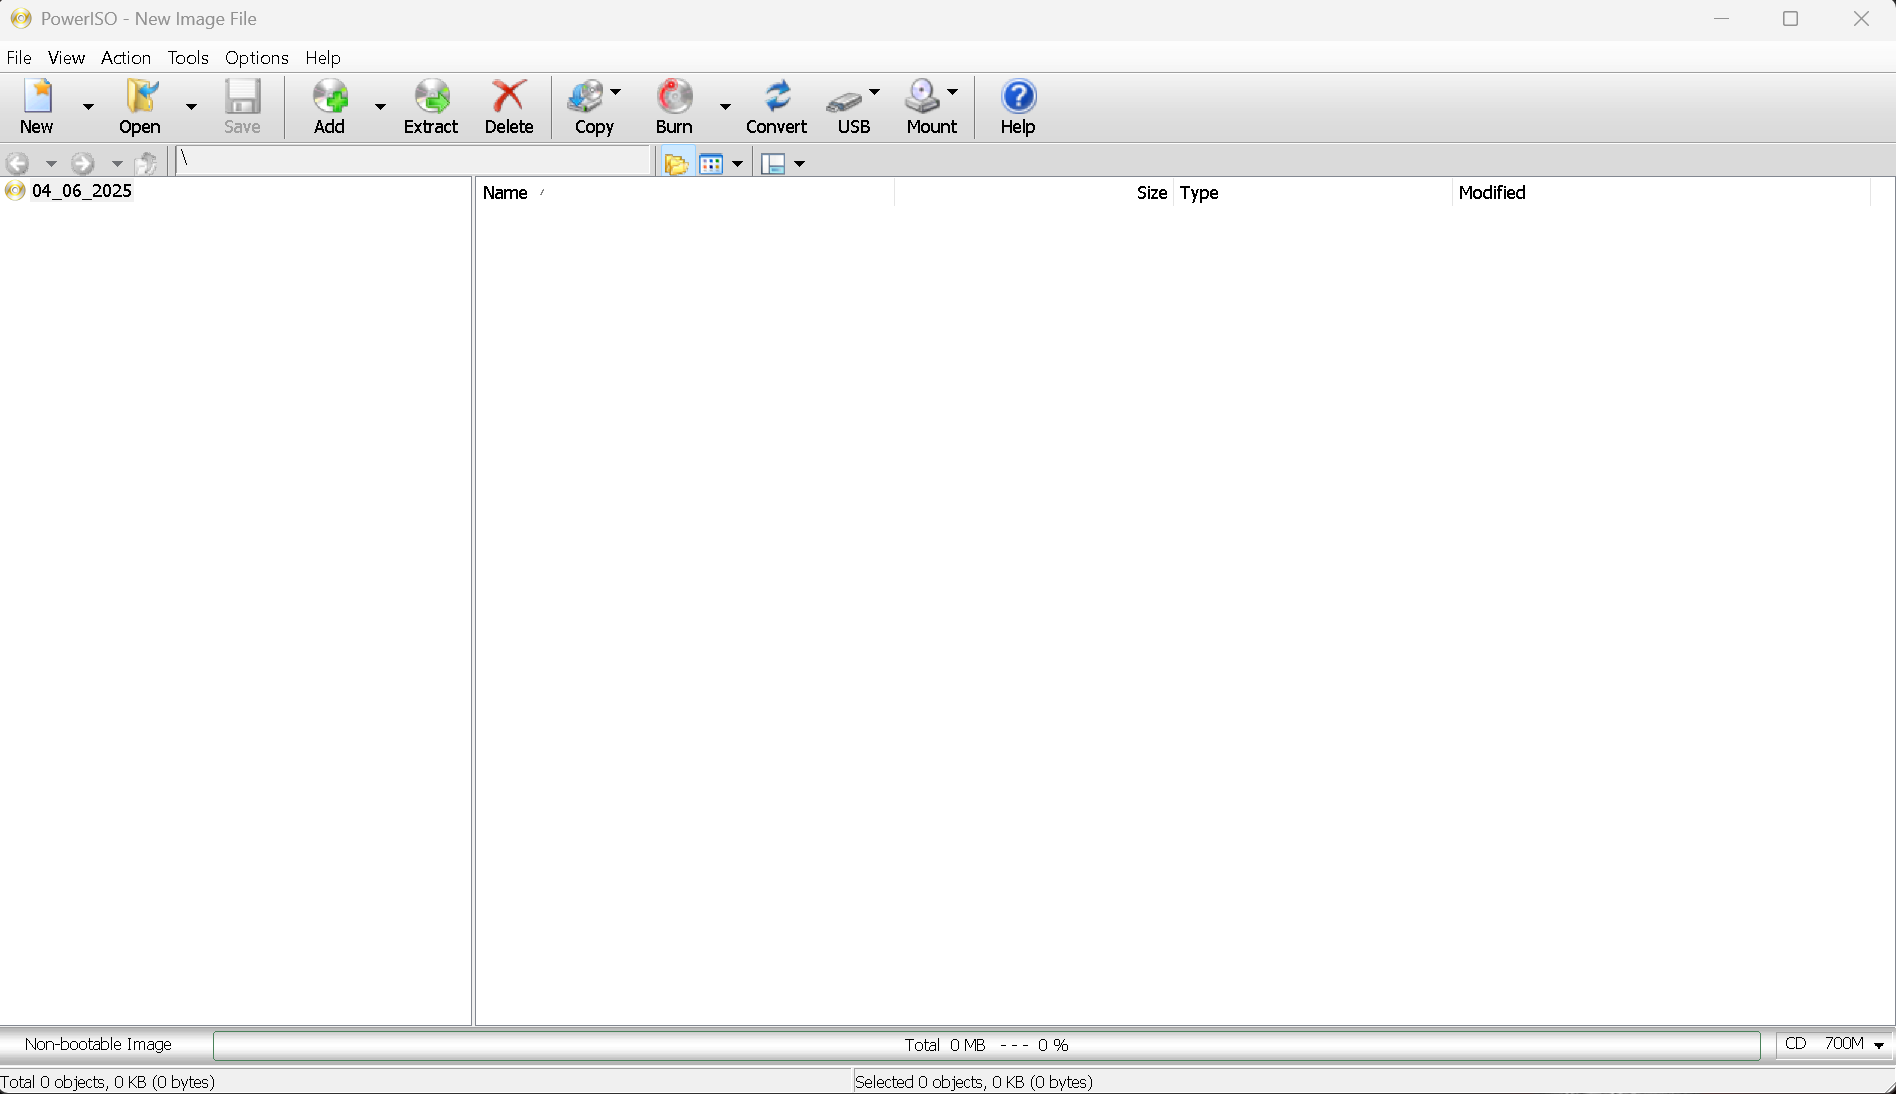This screenshot has width=1896, height=1094.
Task: Click the Total 0 MB capacity progress bar
Action: (x=987, y=1045)
